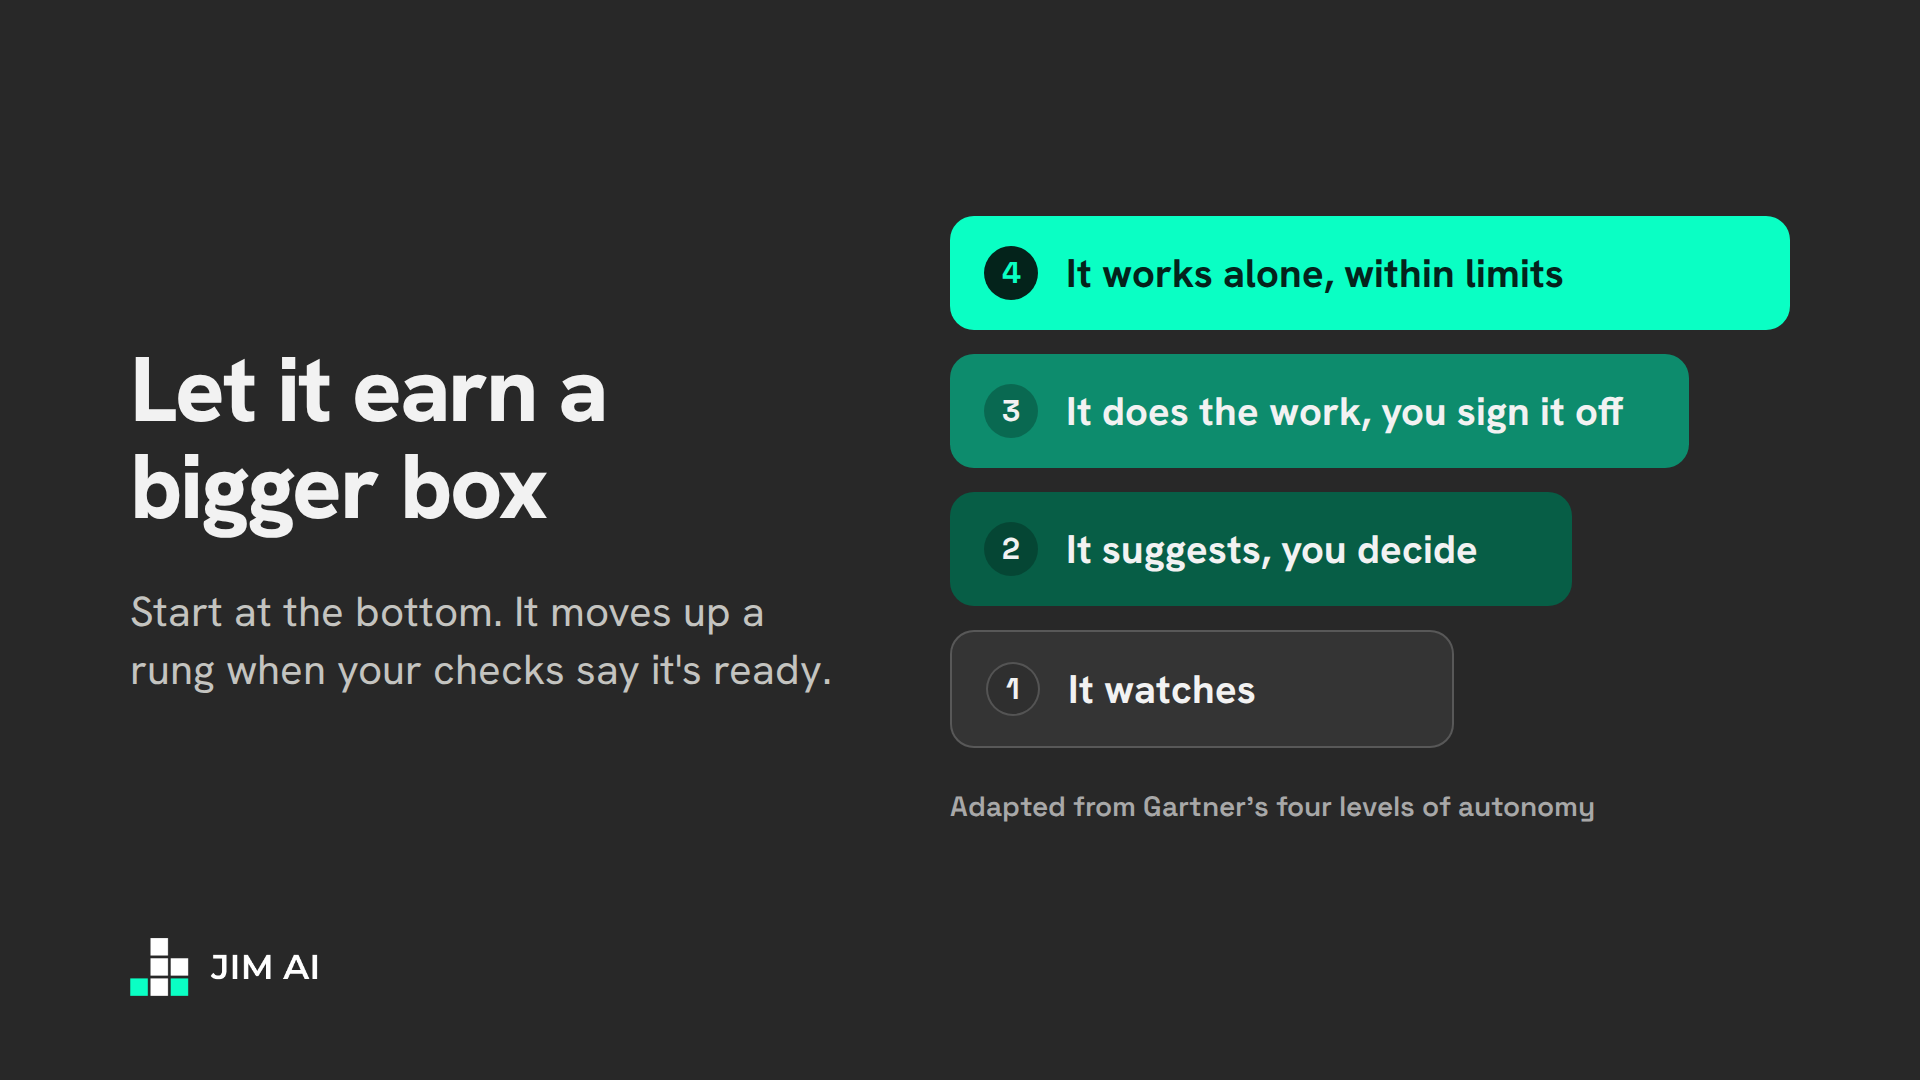Viewport: 1920px width, 1080px height.
Task: Select the number 2 circle badge
Action: (x=1011, y=549)
